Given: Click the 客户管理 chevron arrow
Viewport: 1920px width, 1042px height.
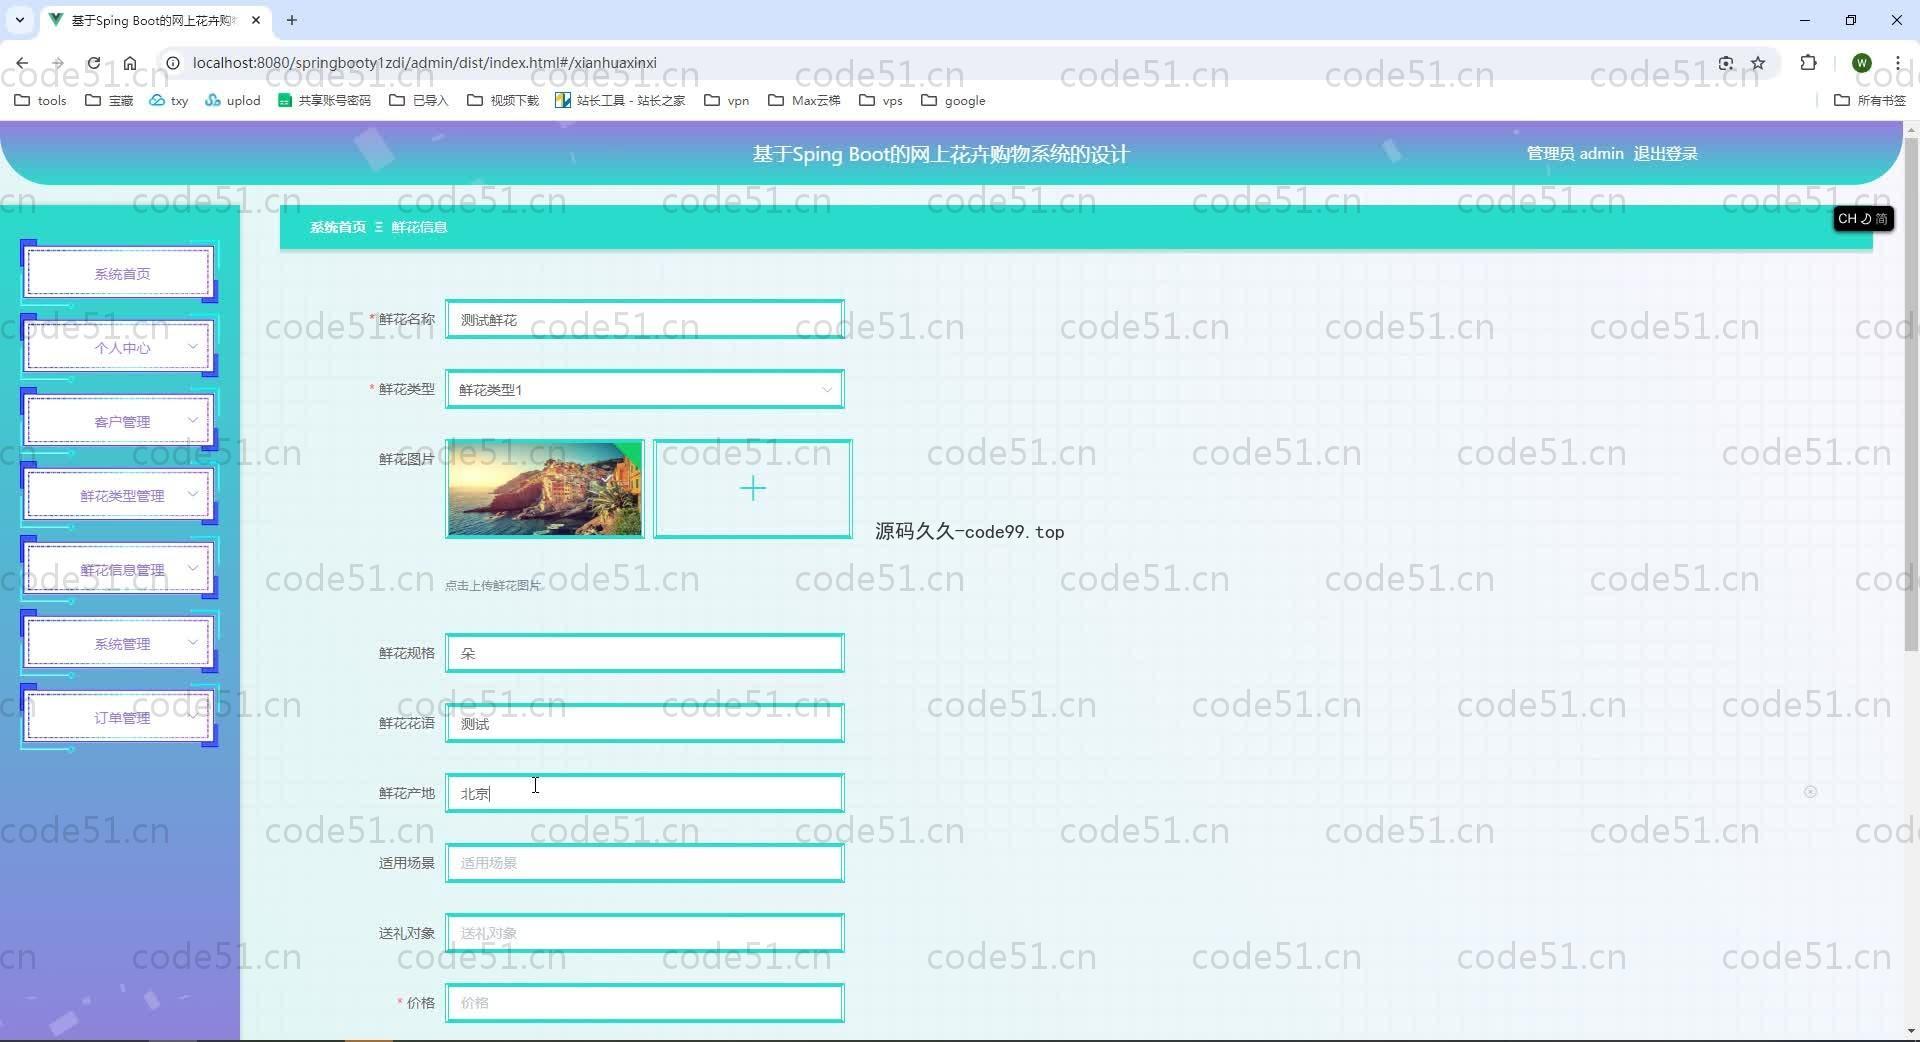Looking at the screenshot, I should point(193,420).
